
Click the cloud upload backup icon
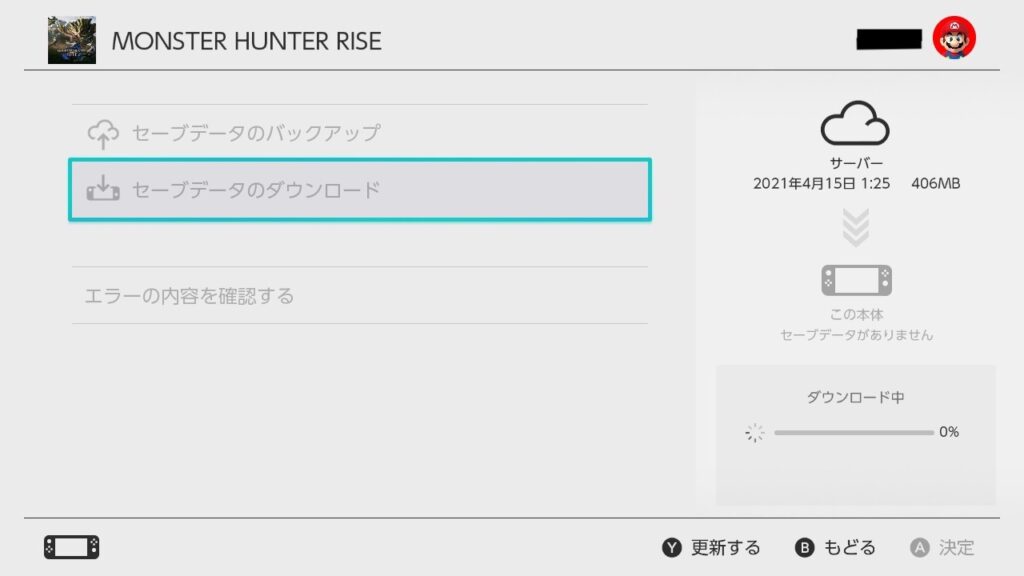[x=103, y=133]
